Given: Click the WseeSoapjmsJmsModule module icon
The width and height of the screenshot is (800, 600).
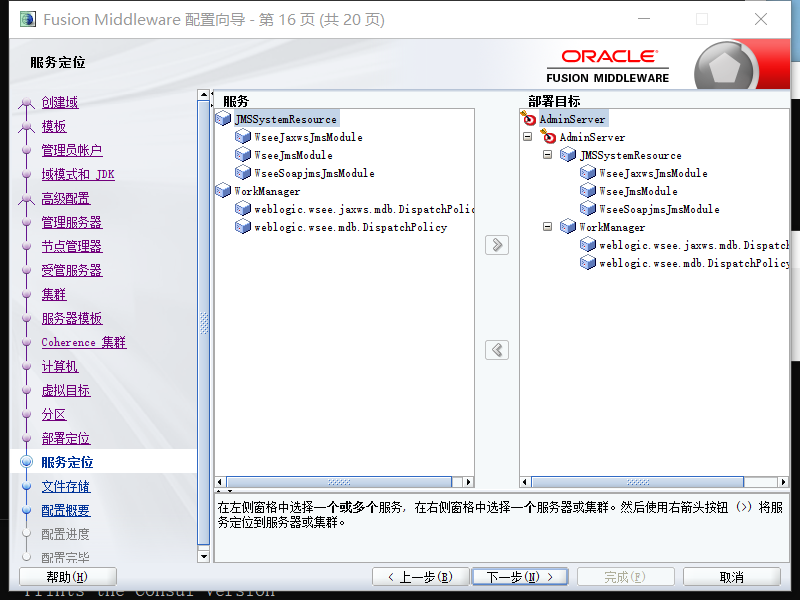Looking at the screenshot, I should coord(243,172).
